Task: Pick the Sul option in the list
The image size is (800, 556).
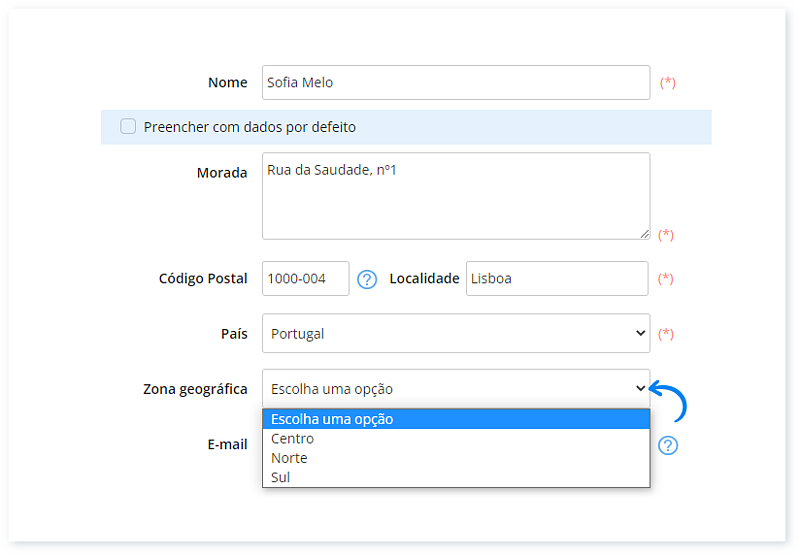Action: click(280, 477)
